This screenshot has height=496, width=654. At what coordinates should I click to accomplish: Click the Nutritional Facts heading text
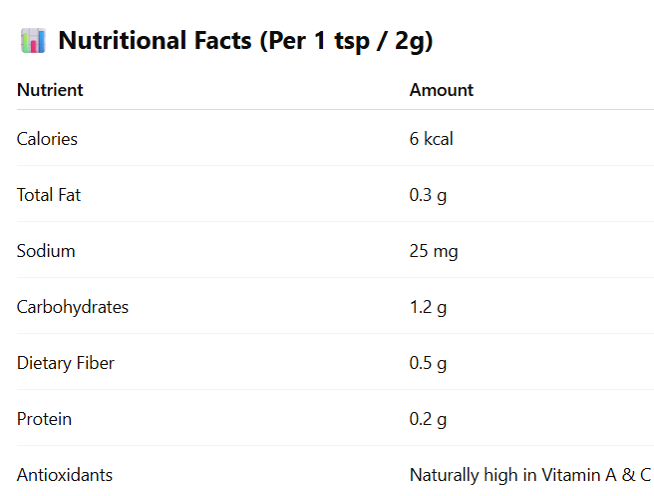coord(246,41)
